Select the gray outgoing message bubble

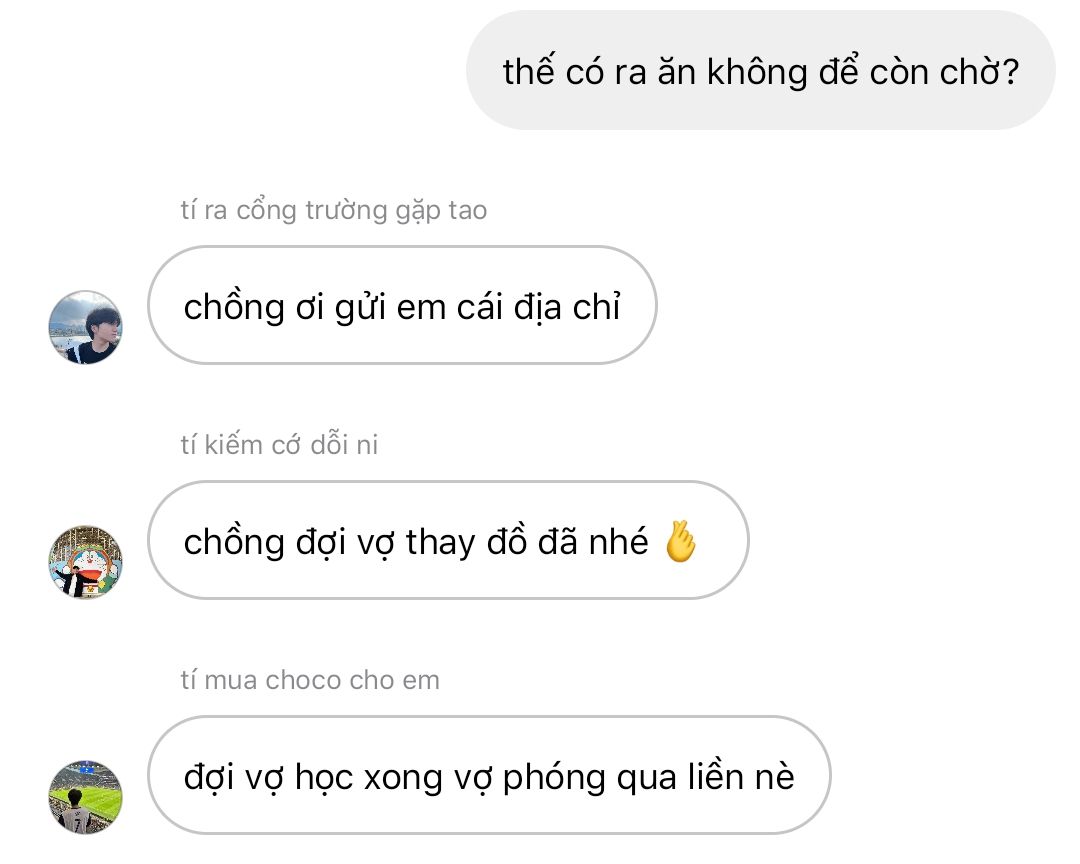[x=760, y=70]
